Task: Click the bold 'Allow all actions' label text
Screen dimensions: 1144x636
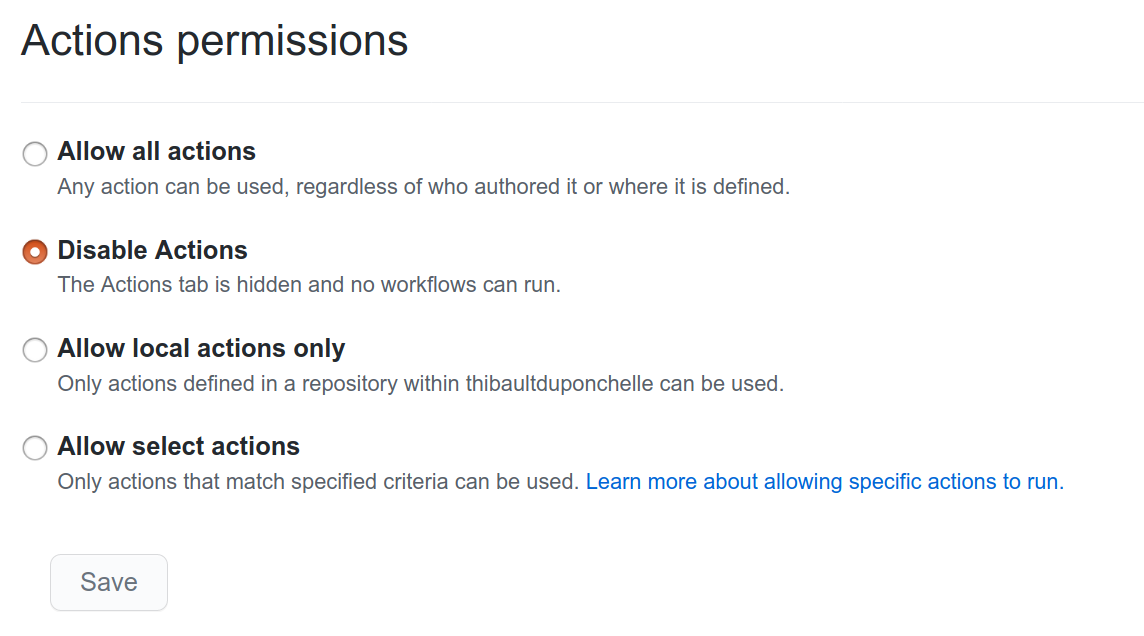Action: [x=156, y=151]
